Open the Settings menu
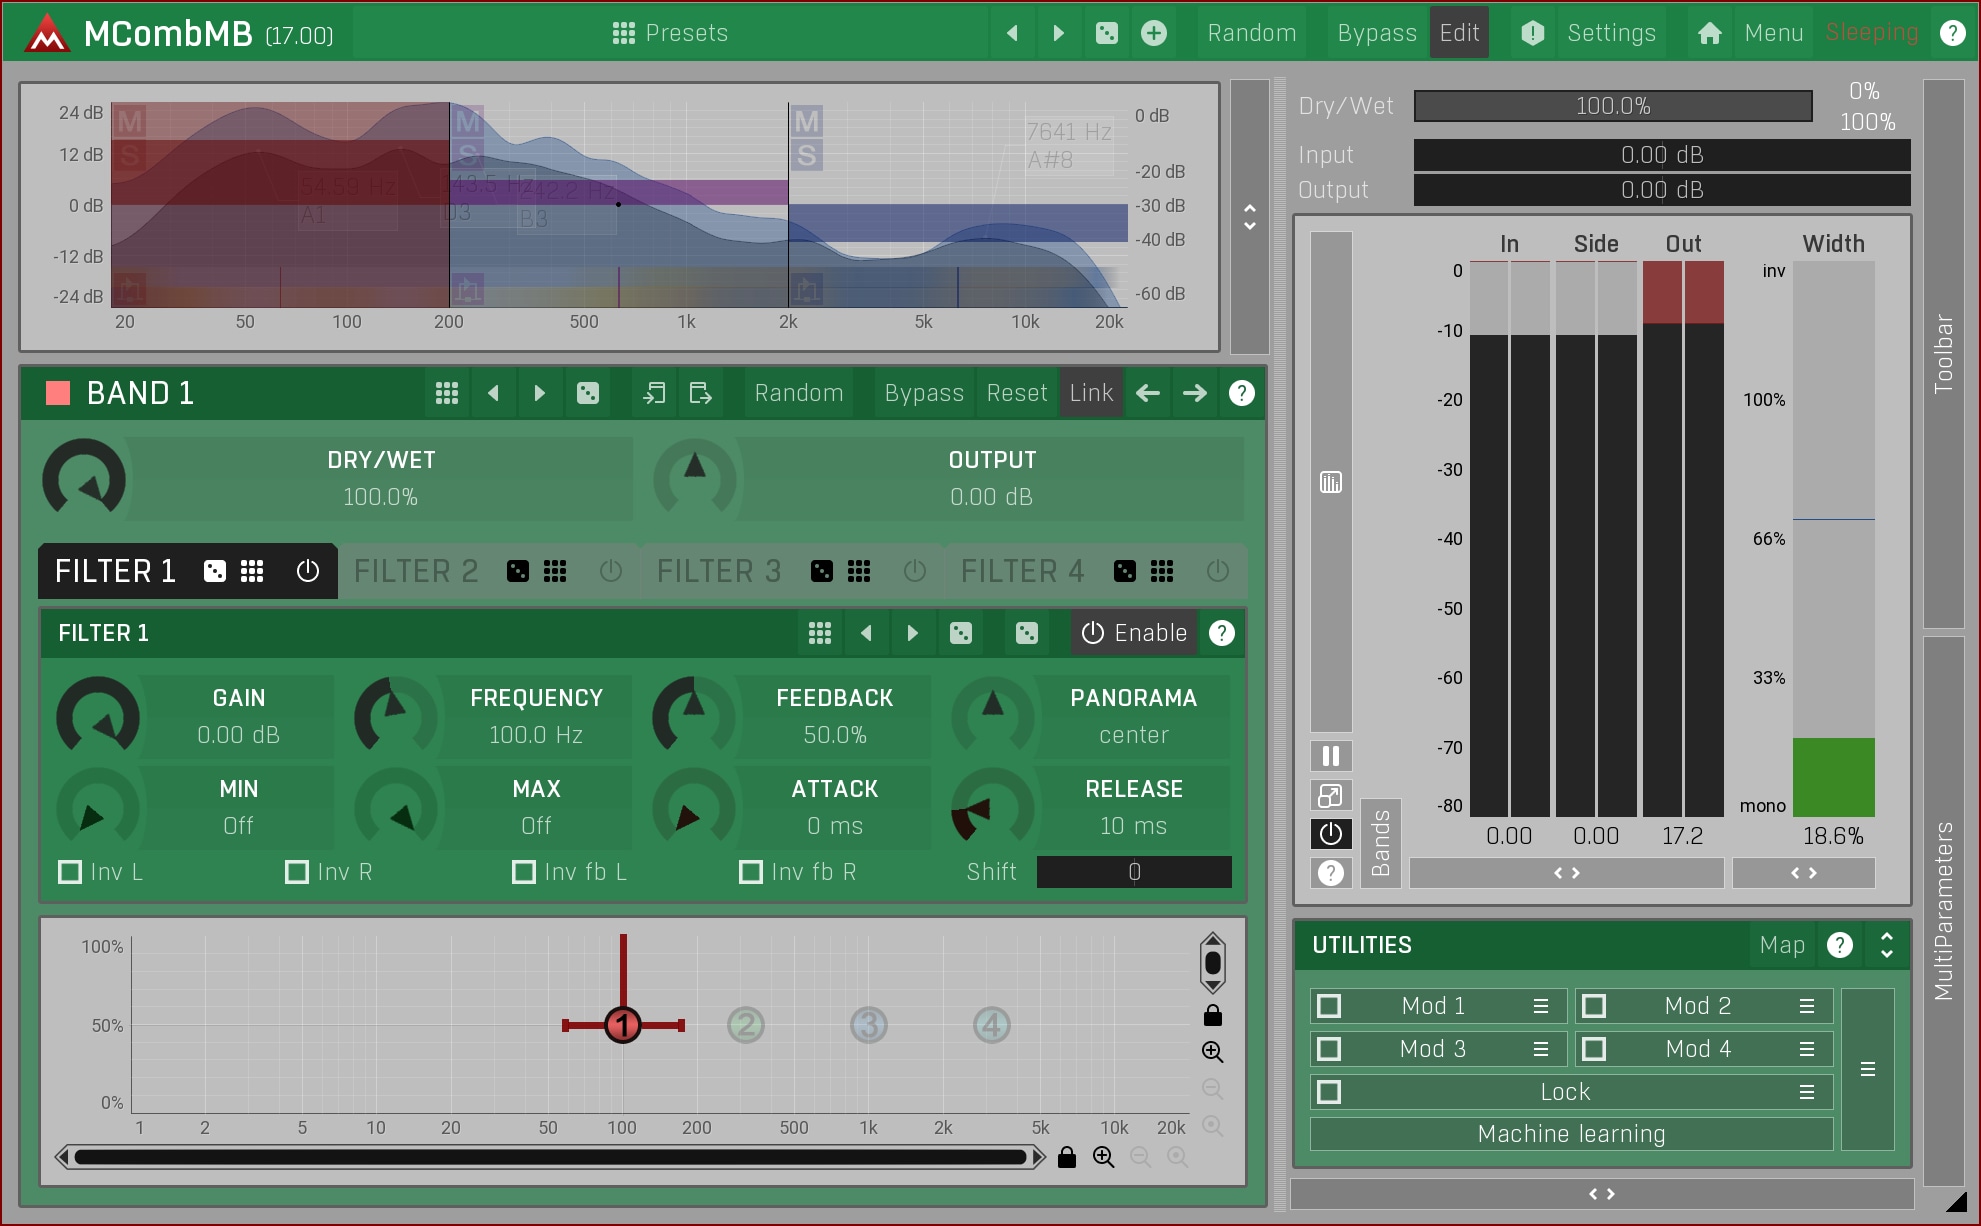Image resolution: width=1981 pixels, height=1226 pixels. pyautogui.click(x=1610, y=33)
